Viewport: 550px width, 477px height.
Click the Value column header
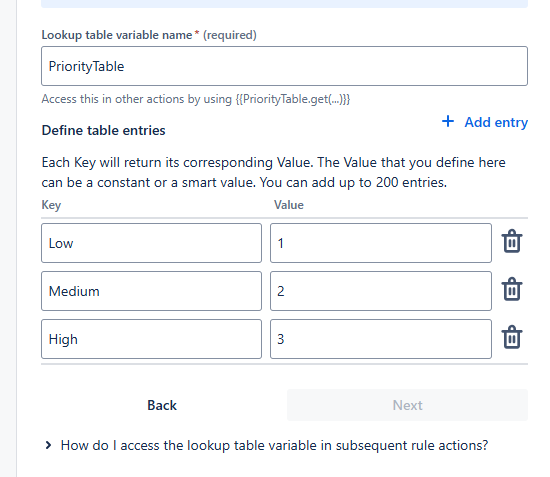pyautogui.click(x=289, y=205)
